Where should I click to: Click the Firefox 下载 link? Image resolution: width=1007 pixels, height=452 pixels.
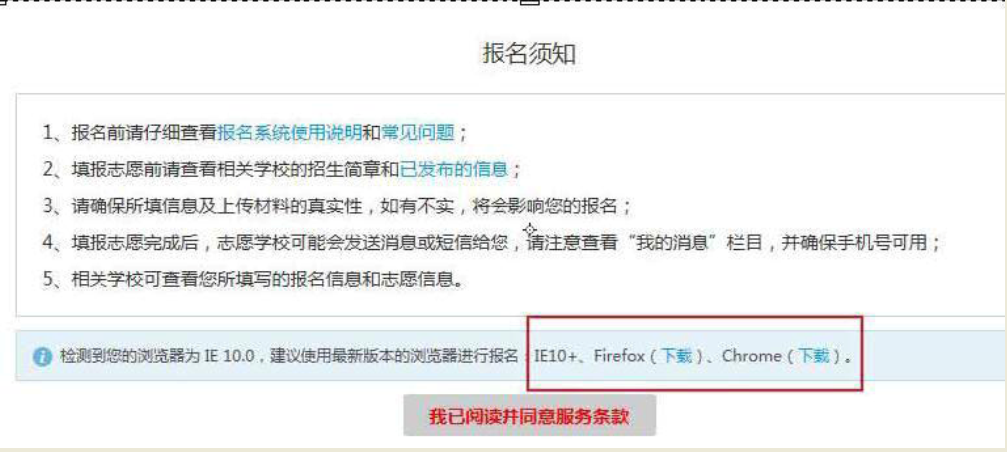point(678,356)
